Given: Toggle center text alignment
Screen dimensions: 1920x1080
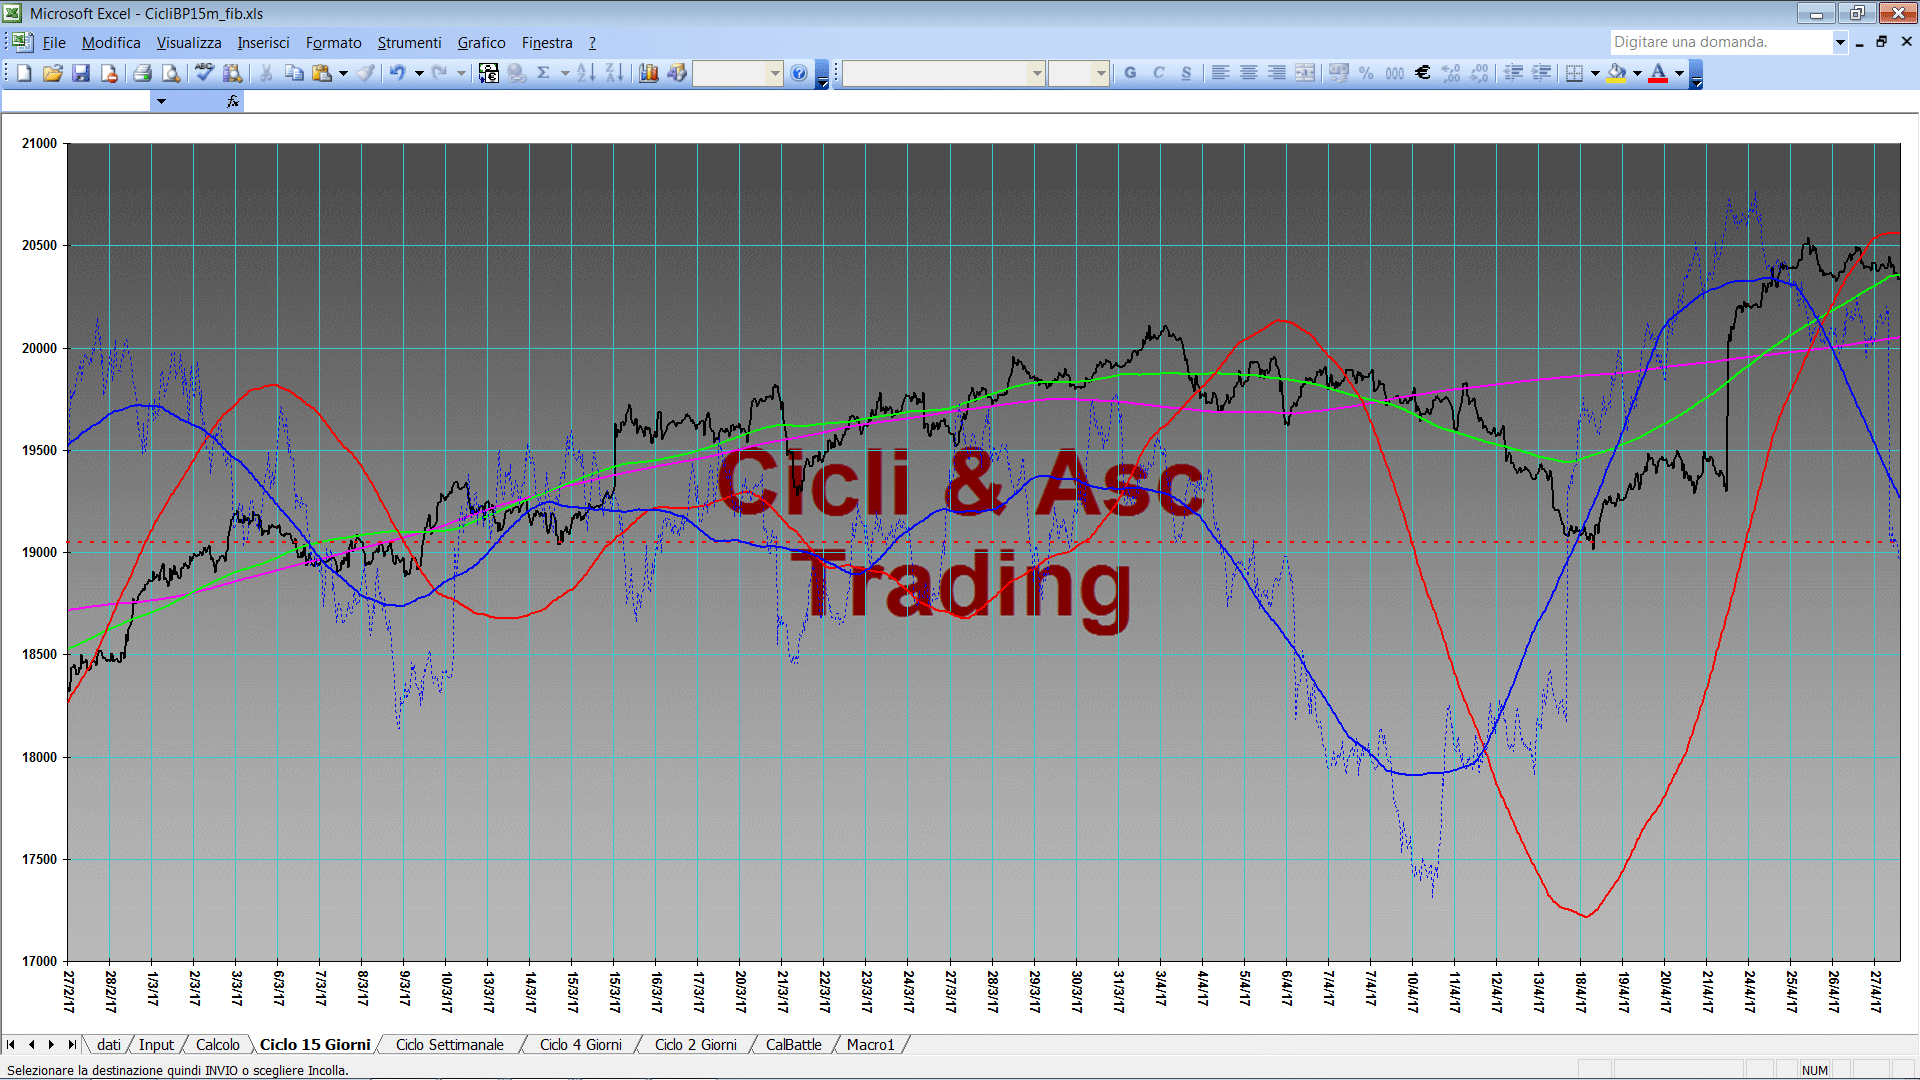Looking at the screenshot, I should point(1249,73).
